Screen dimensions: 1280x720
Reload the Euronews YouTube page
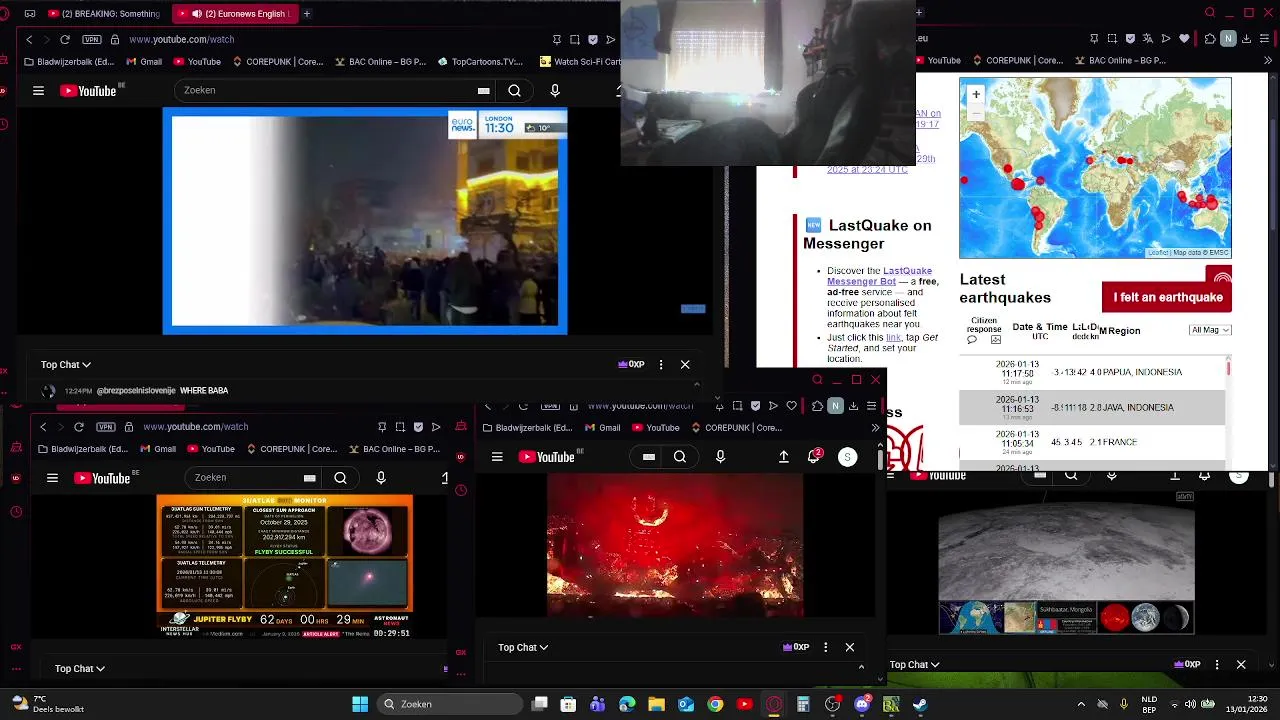[65, 39]
